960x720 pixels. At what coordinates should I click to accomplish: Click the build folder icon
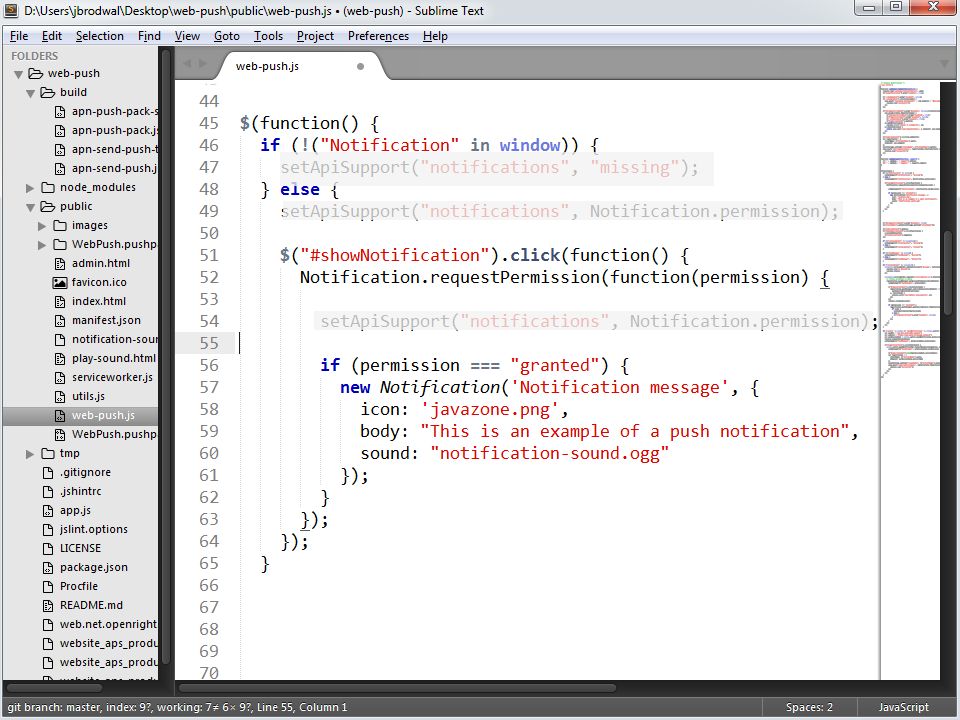pyautogui.click(x=48, y=92)
